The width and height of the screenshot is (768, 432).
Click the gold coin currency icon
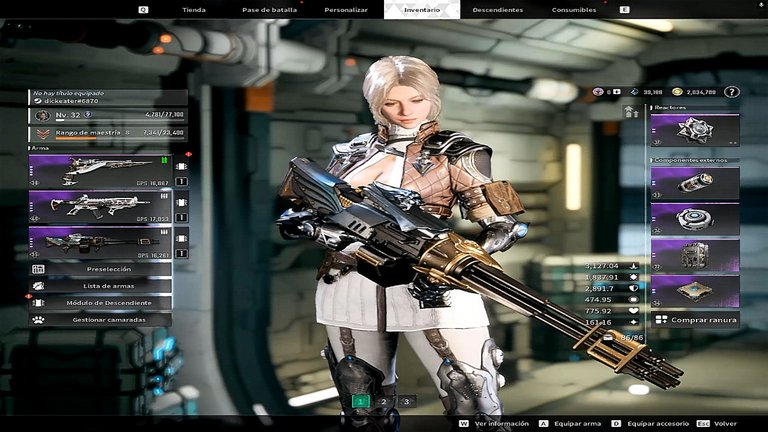677,92
